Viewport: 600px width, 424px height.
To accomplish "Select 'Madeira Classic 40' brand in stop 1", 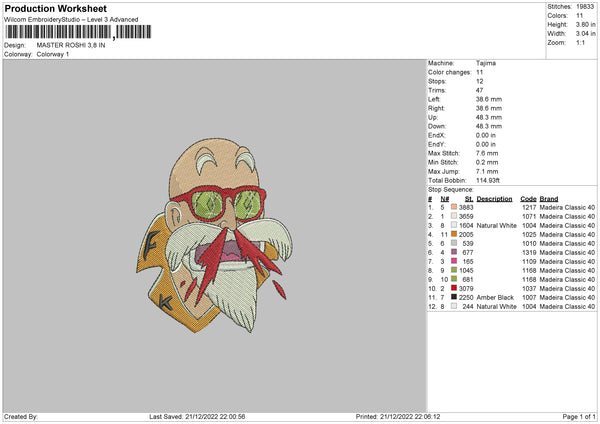I will pos(567,207).
